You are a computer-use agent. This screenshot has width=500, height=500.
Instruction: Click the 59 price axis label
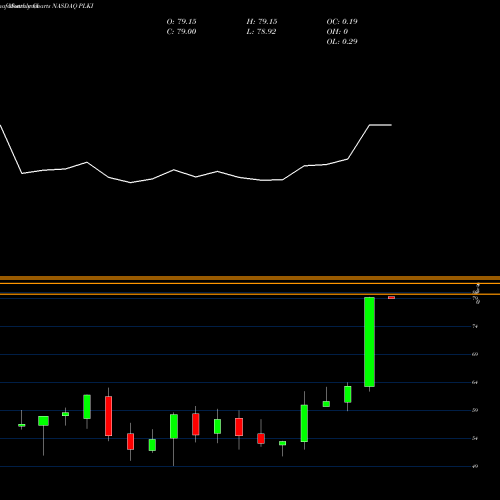pos(475,410)
